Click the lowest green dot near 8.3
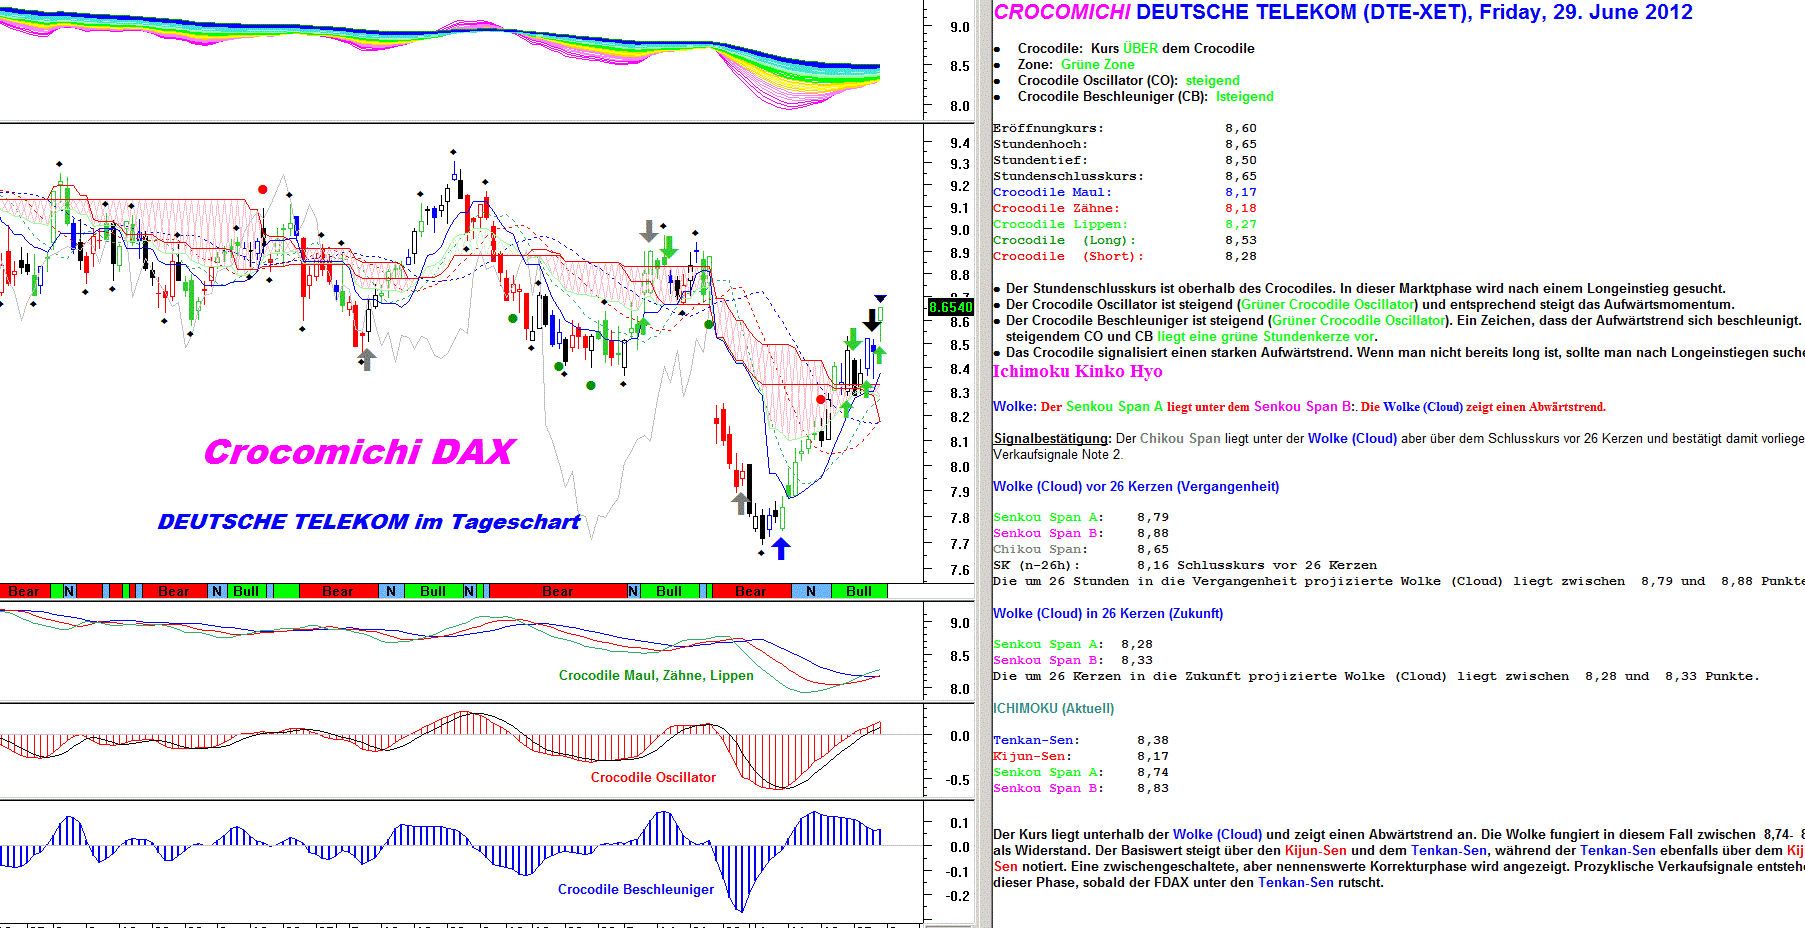The height and width of the screenshot is (928, 1805). pos(591,385)
